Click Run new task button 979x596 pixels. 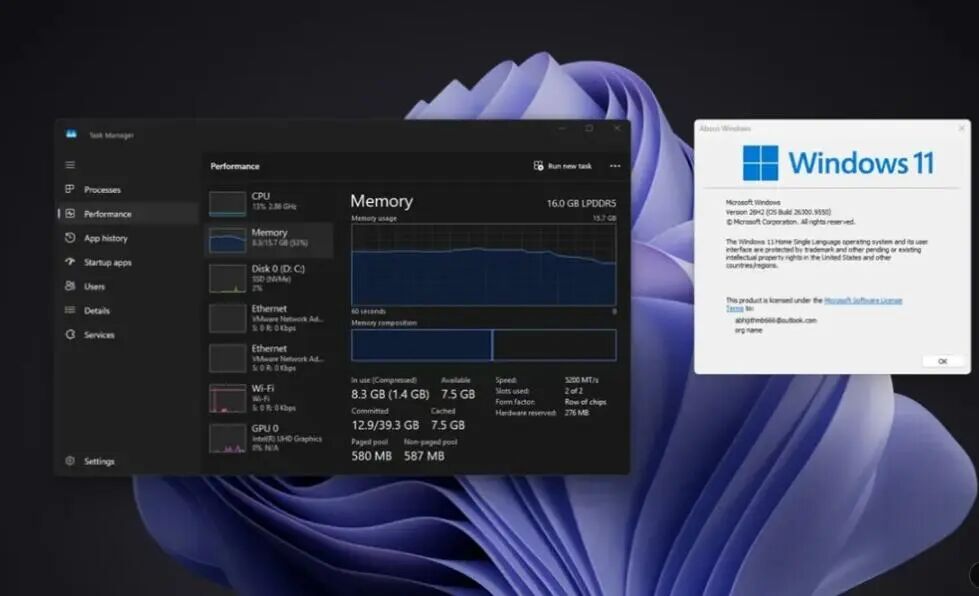563,166
